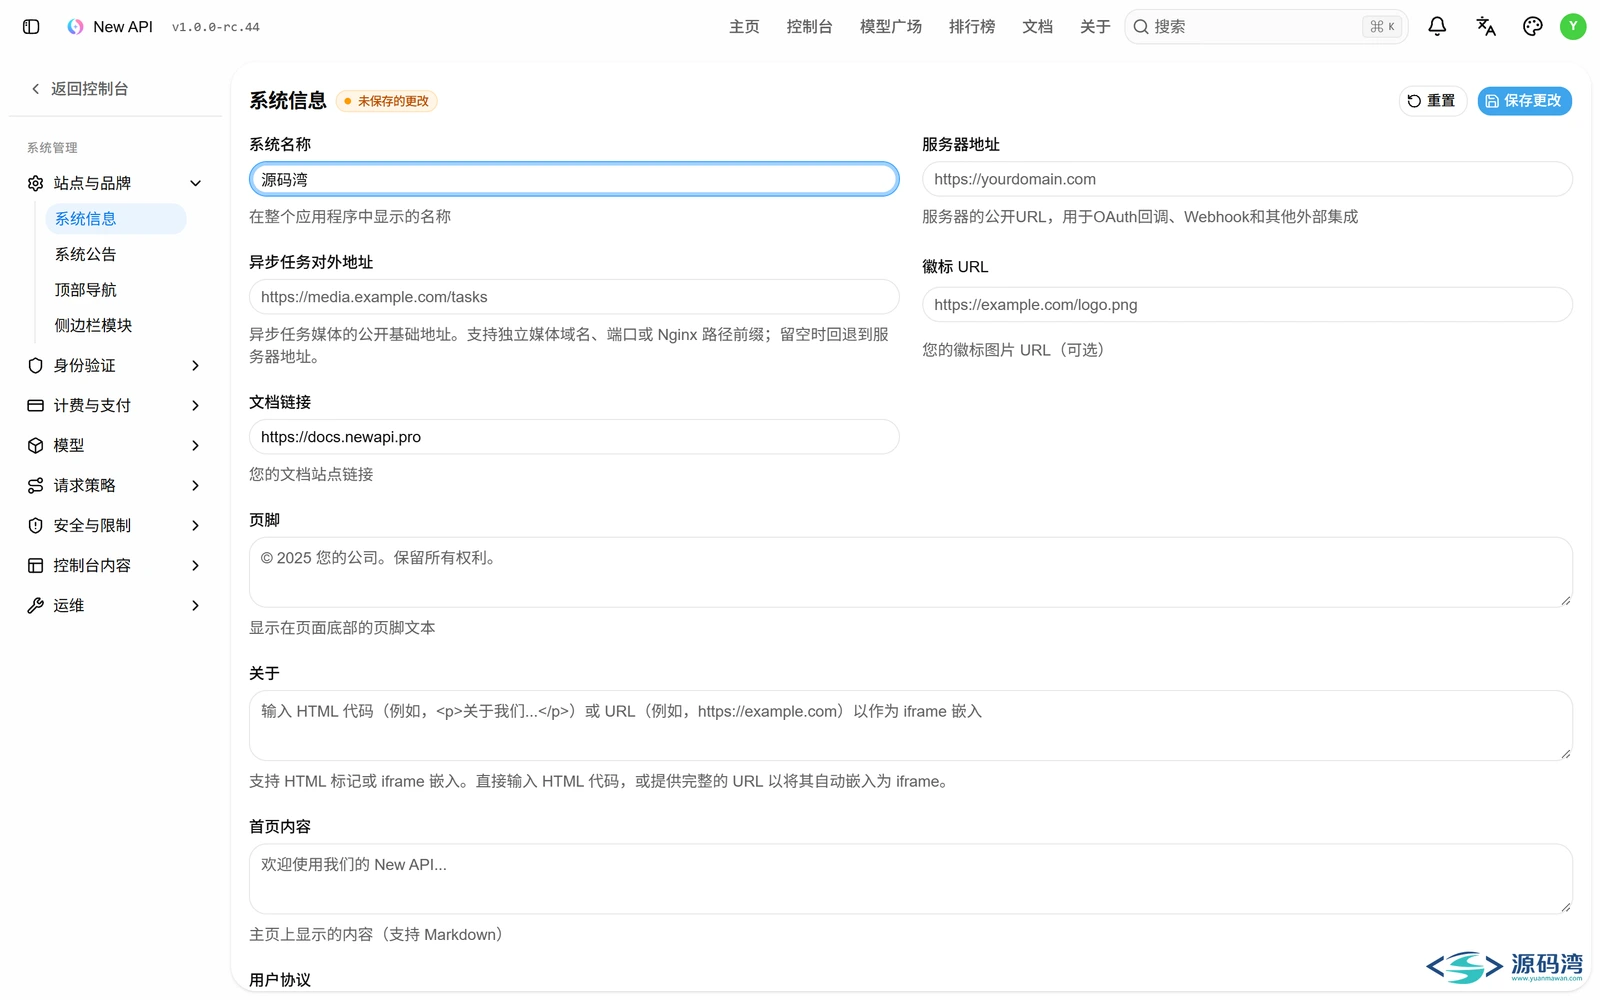Expand the 控制台内容 section chevron
Screen dimensions: 1600x1000
[196, 566]
